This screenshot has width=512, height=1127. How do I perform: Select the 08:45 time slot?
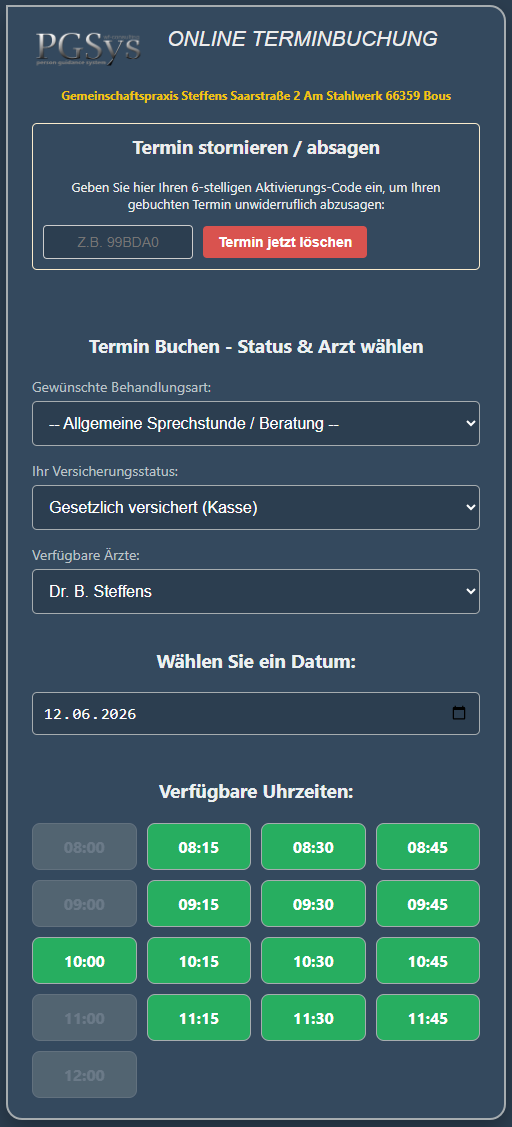(x=428, y=847)
